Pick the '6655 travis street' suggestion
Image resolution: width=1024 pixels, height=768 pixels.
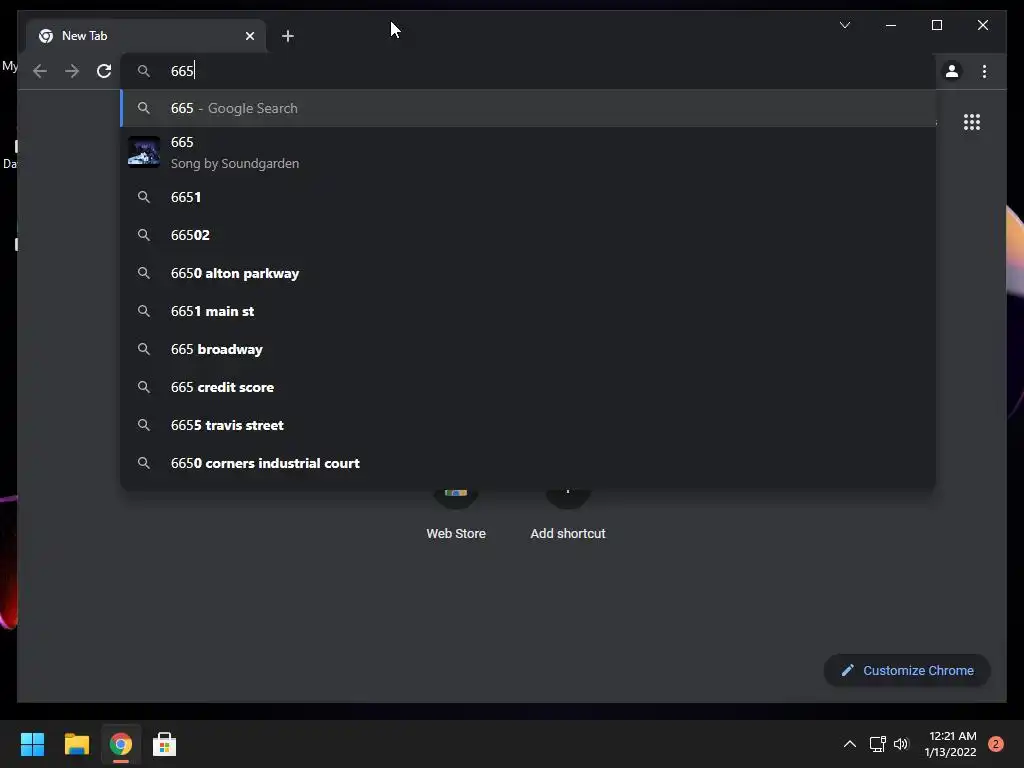[x=528, y=425]
